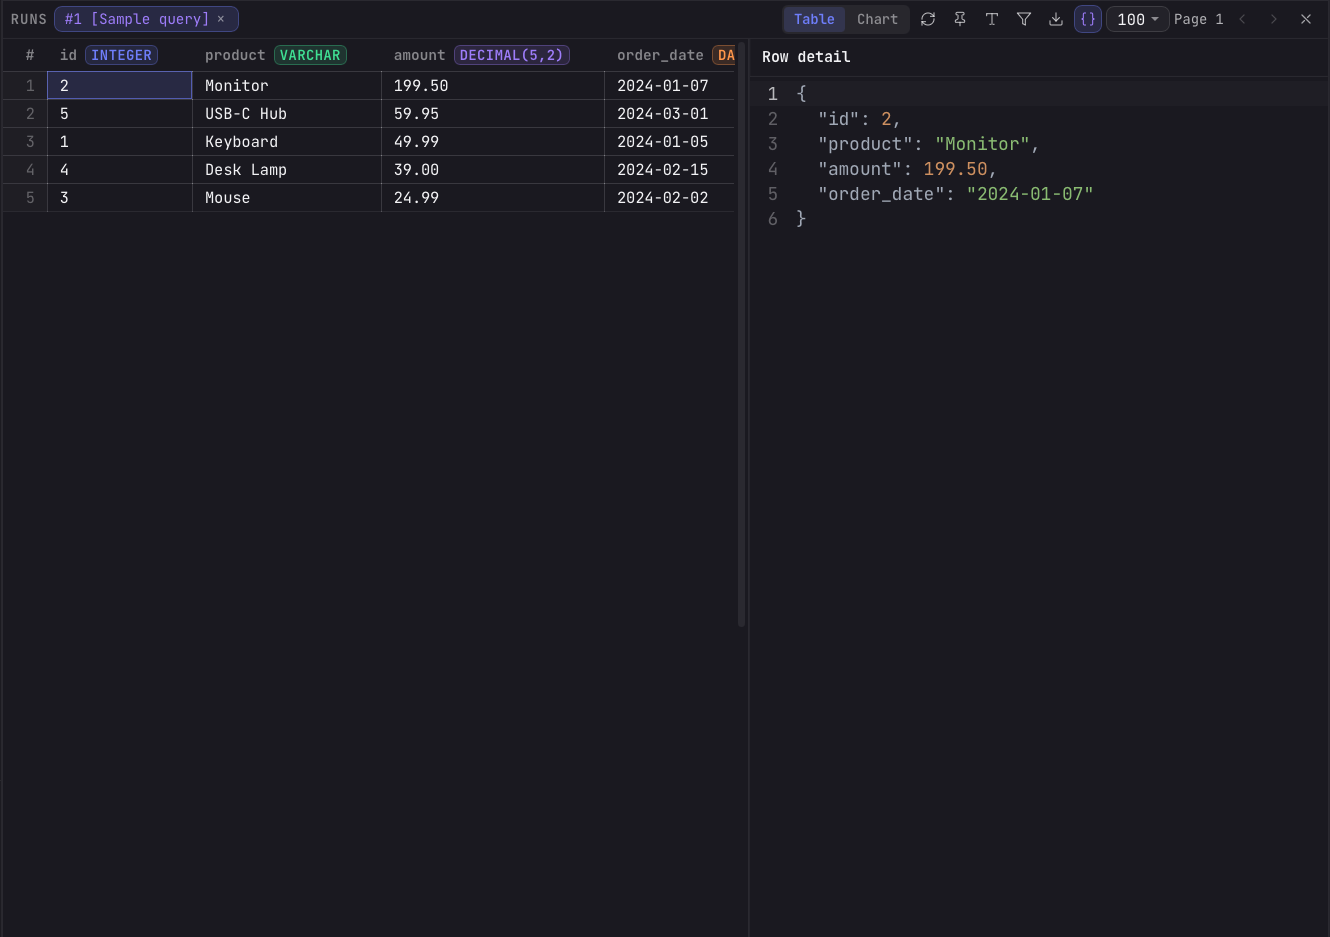Select the amount cell 24.99

(x=493, y=198)
